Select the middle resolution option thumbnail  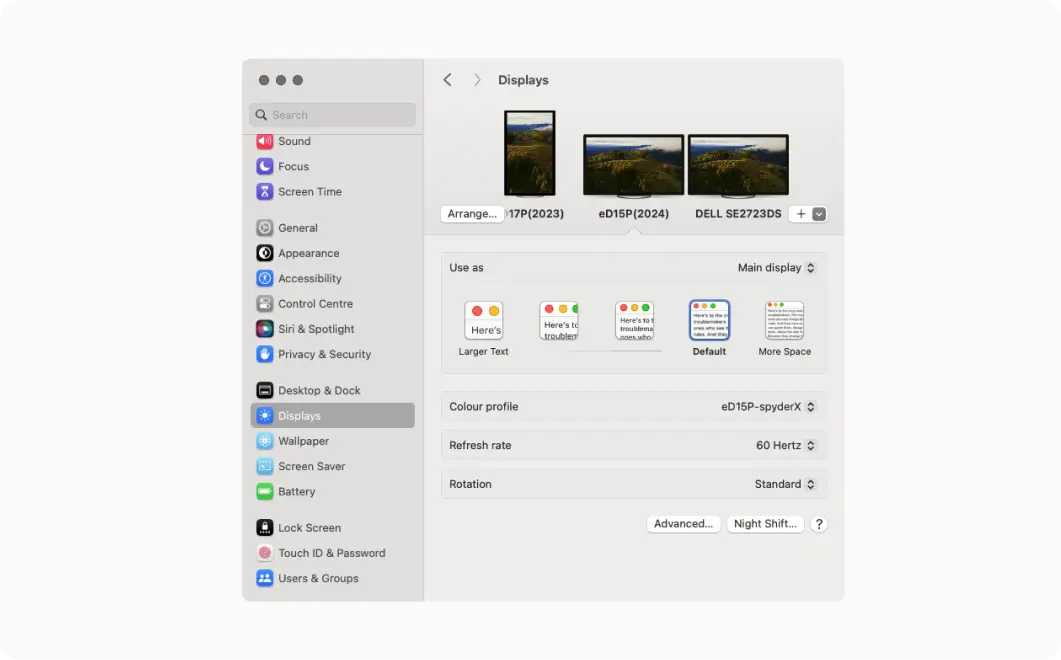pos(634,321)
